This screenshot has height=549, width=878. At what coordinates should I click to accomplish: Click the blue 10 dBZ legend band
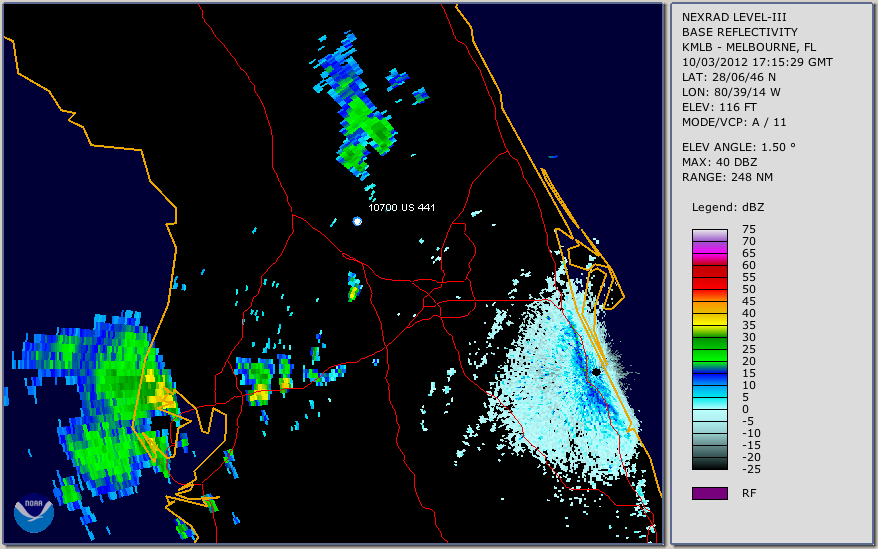709,379
